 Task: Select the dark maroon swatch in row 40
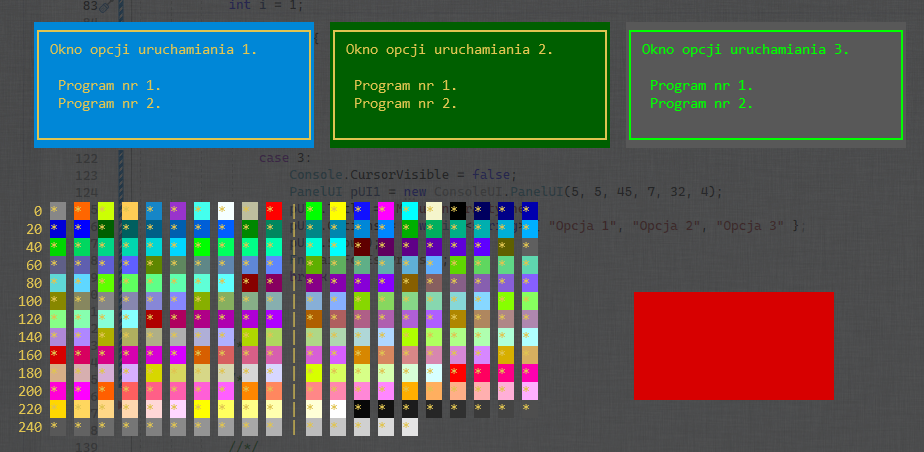pyautogui.click(x=362, y=247)
